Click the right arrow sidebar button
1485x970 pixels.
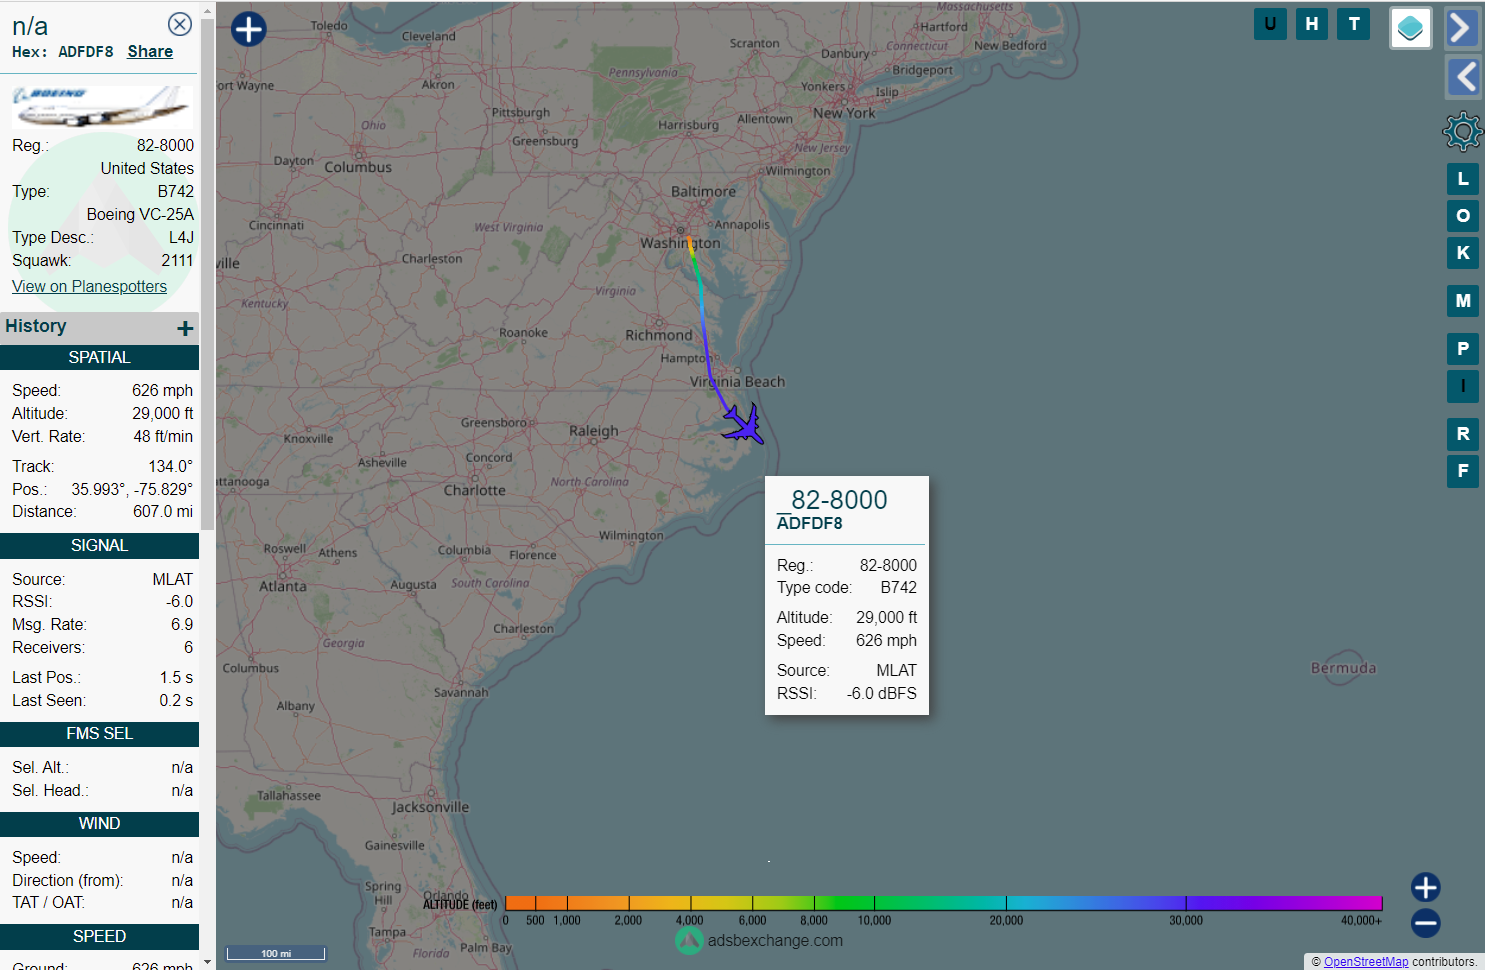click(1463, 28)
